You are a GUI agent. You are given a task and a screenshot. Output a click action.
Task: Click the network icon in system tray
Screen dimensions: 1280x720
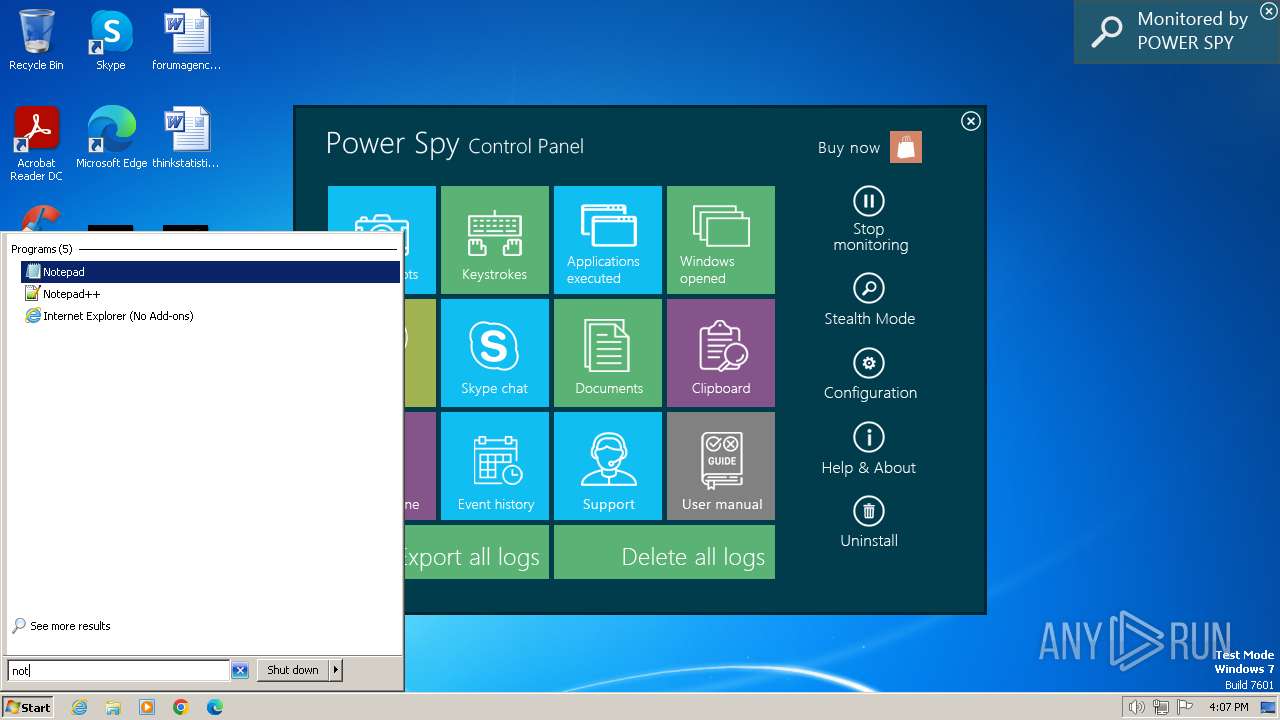pyautogui.click(x=1161, y=707)
